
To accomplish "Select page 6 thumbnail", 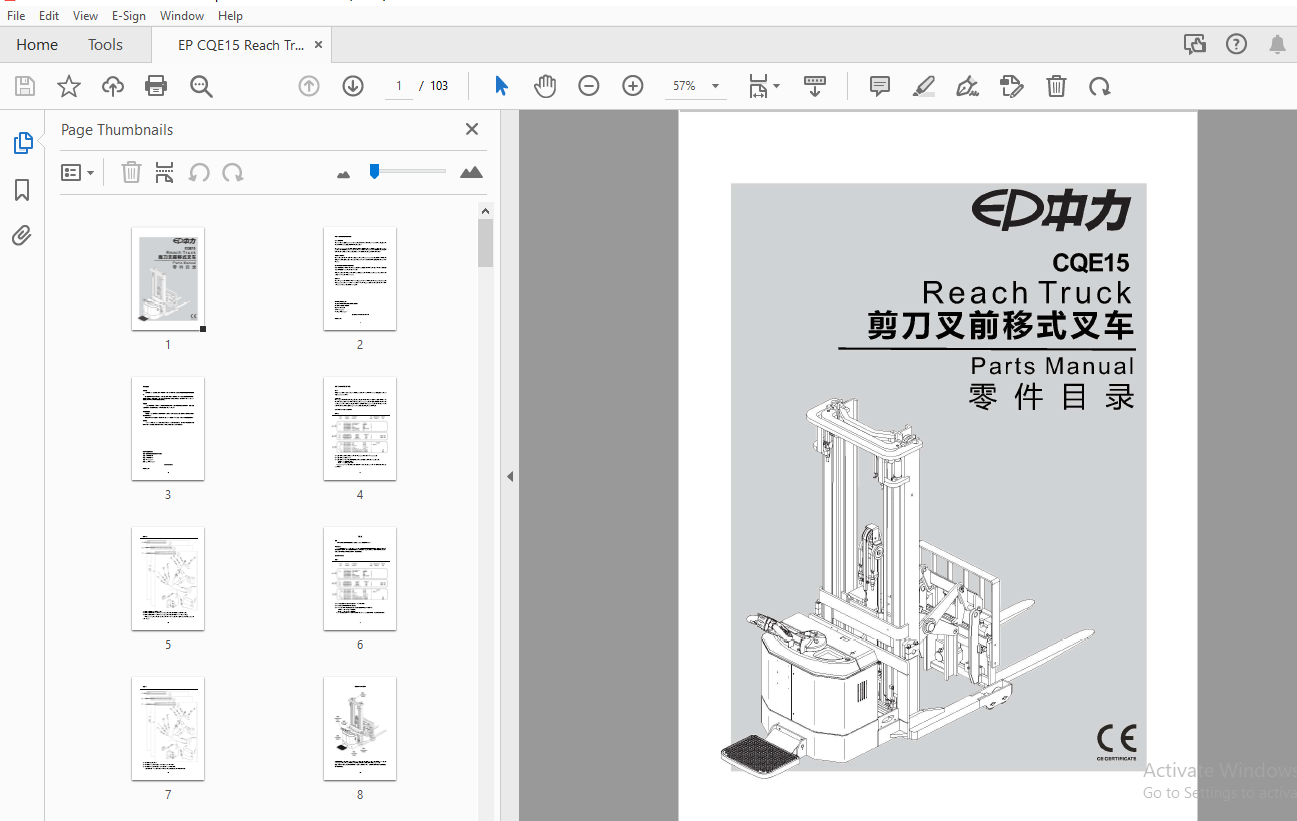I will pos(360,579).
